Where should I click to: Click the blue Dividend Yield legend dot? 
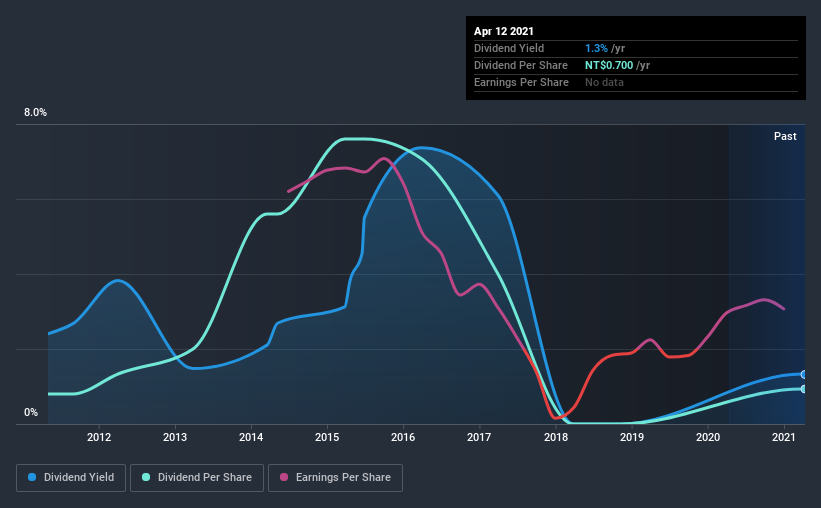(x=32, y=477)
